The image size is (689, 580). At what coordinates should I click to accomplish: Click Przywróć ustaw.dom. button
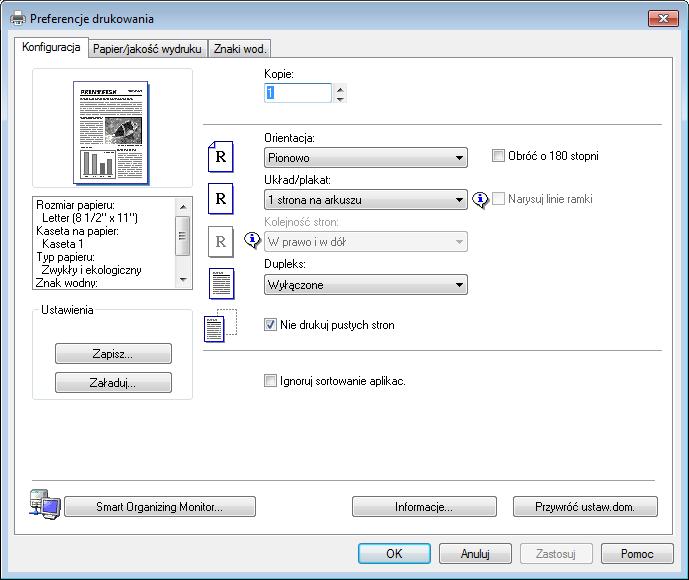coord(585,507)
